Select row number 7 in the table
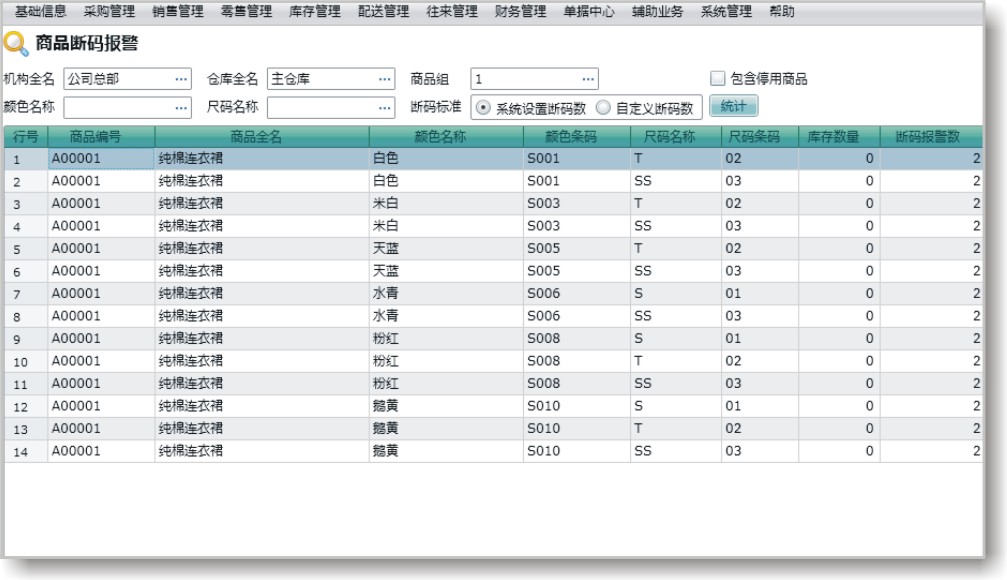 [x=26, y=294]
